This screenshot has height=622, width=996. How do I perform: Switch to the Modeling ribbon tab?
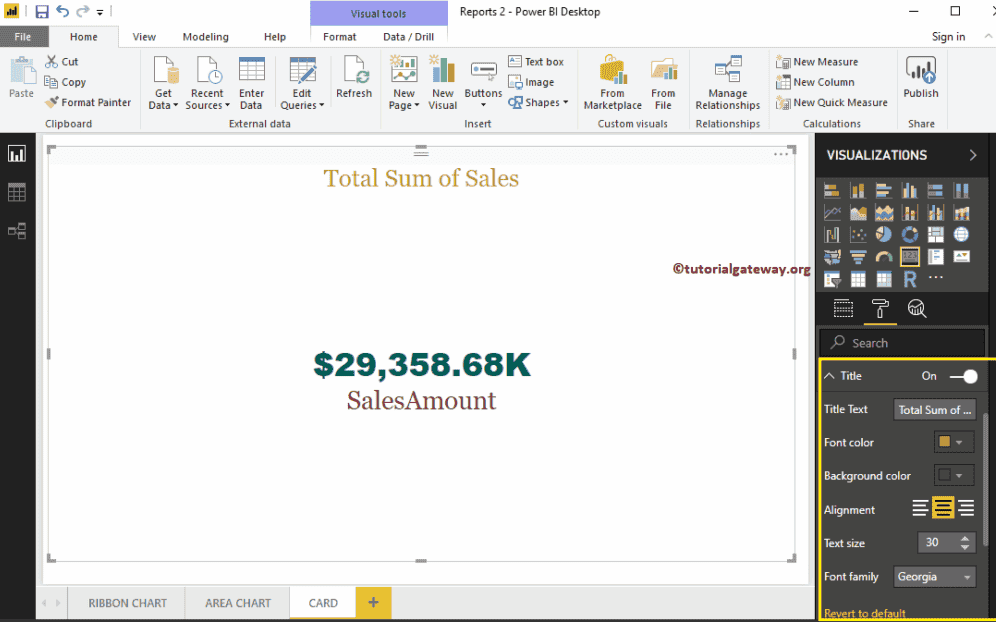205,36
